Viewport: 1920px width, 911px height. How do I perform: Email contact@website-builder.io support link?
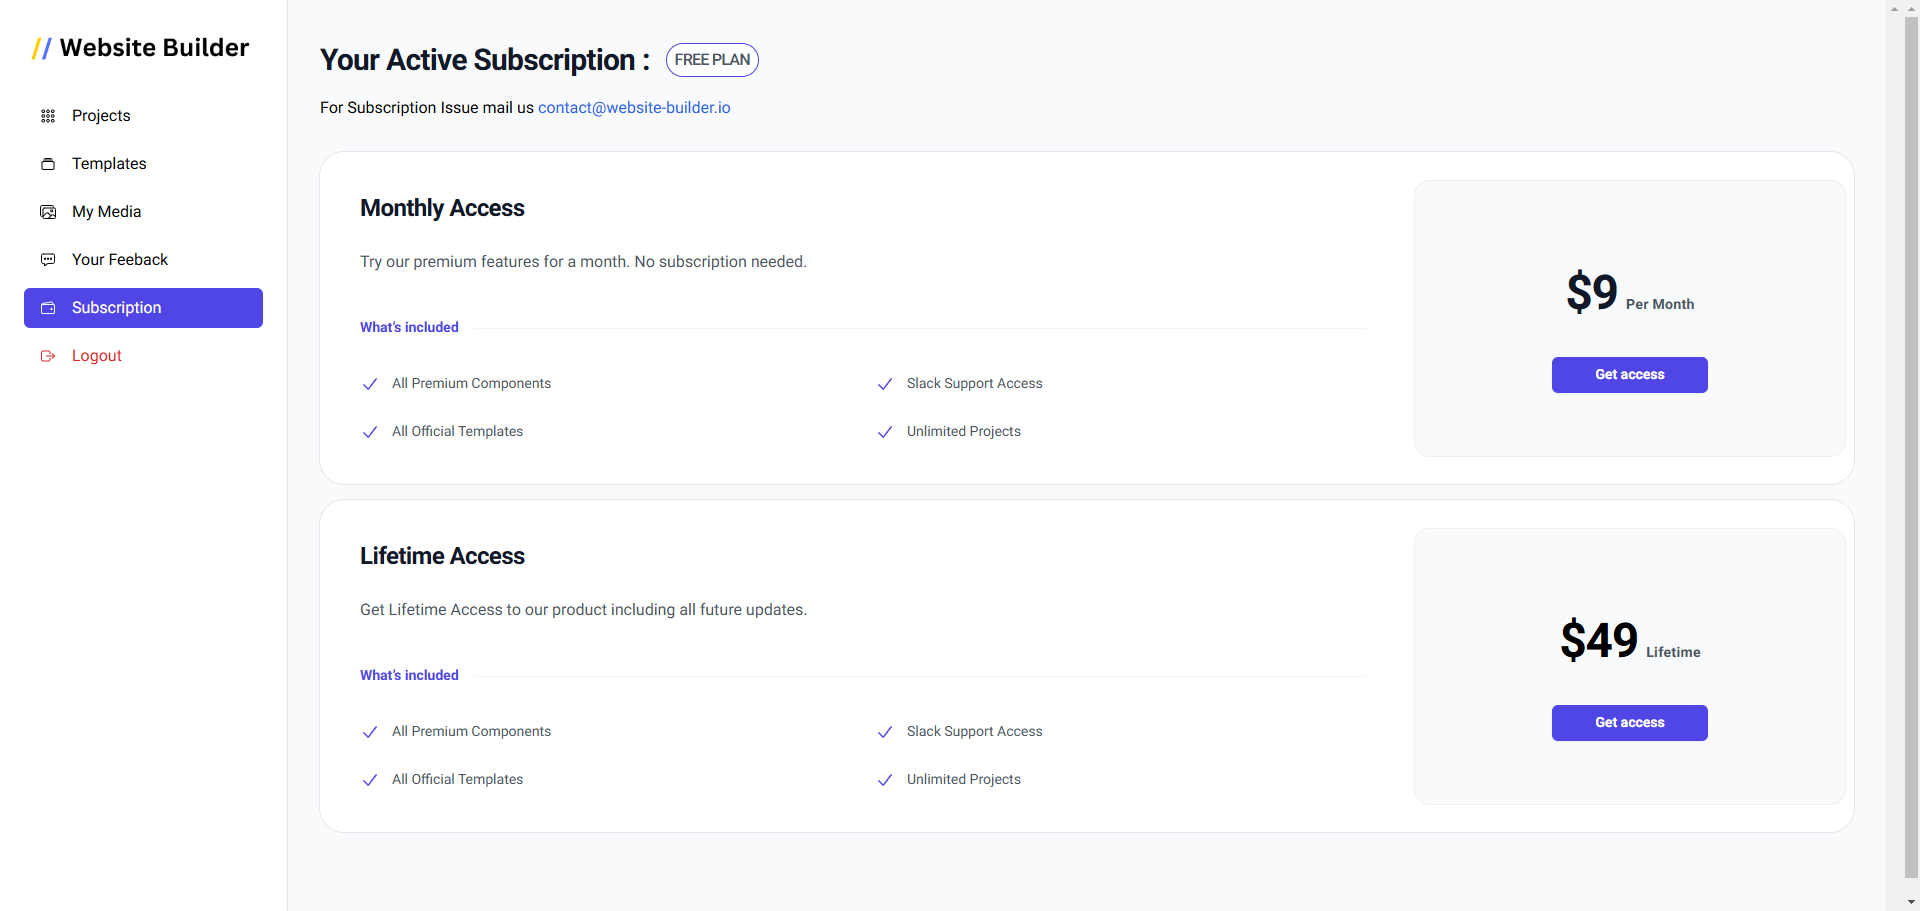(634, 108)
